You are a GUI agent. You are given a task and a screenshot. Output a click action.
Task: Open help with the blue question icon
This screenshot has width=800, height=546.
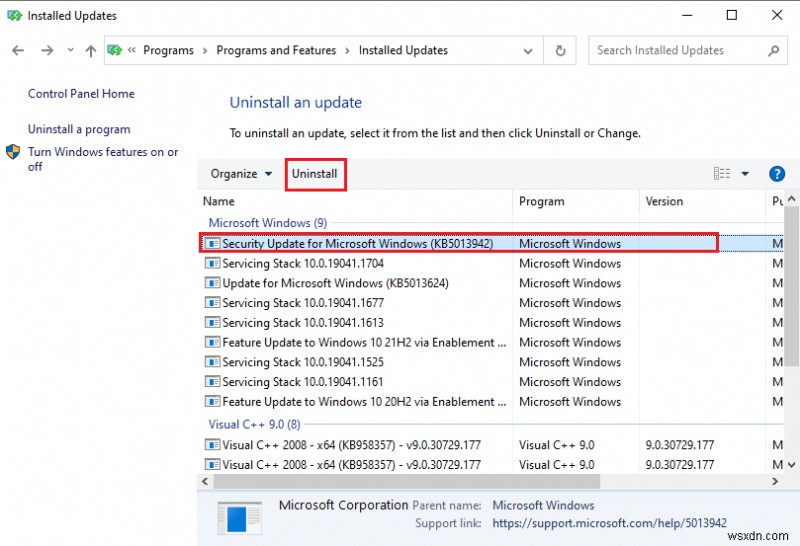777,173
